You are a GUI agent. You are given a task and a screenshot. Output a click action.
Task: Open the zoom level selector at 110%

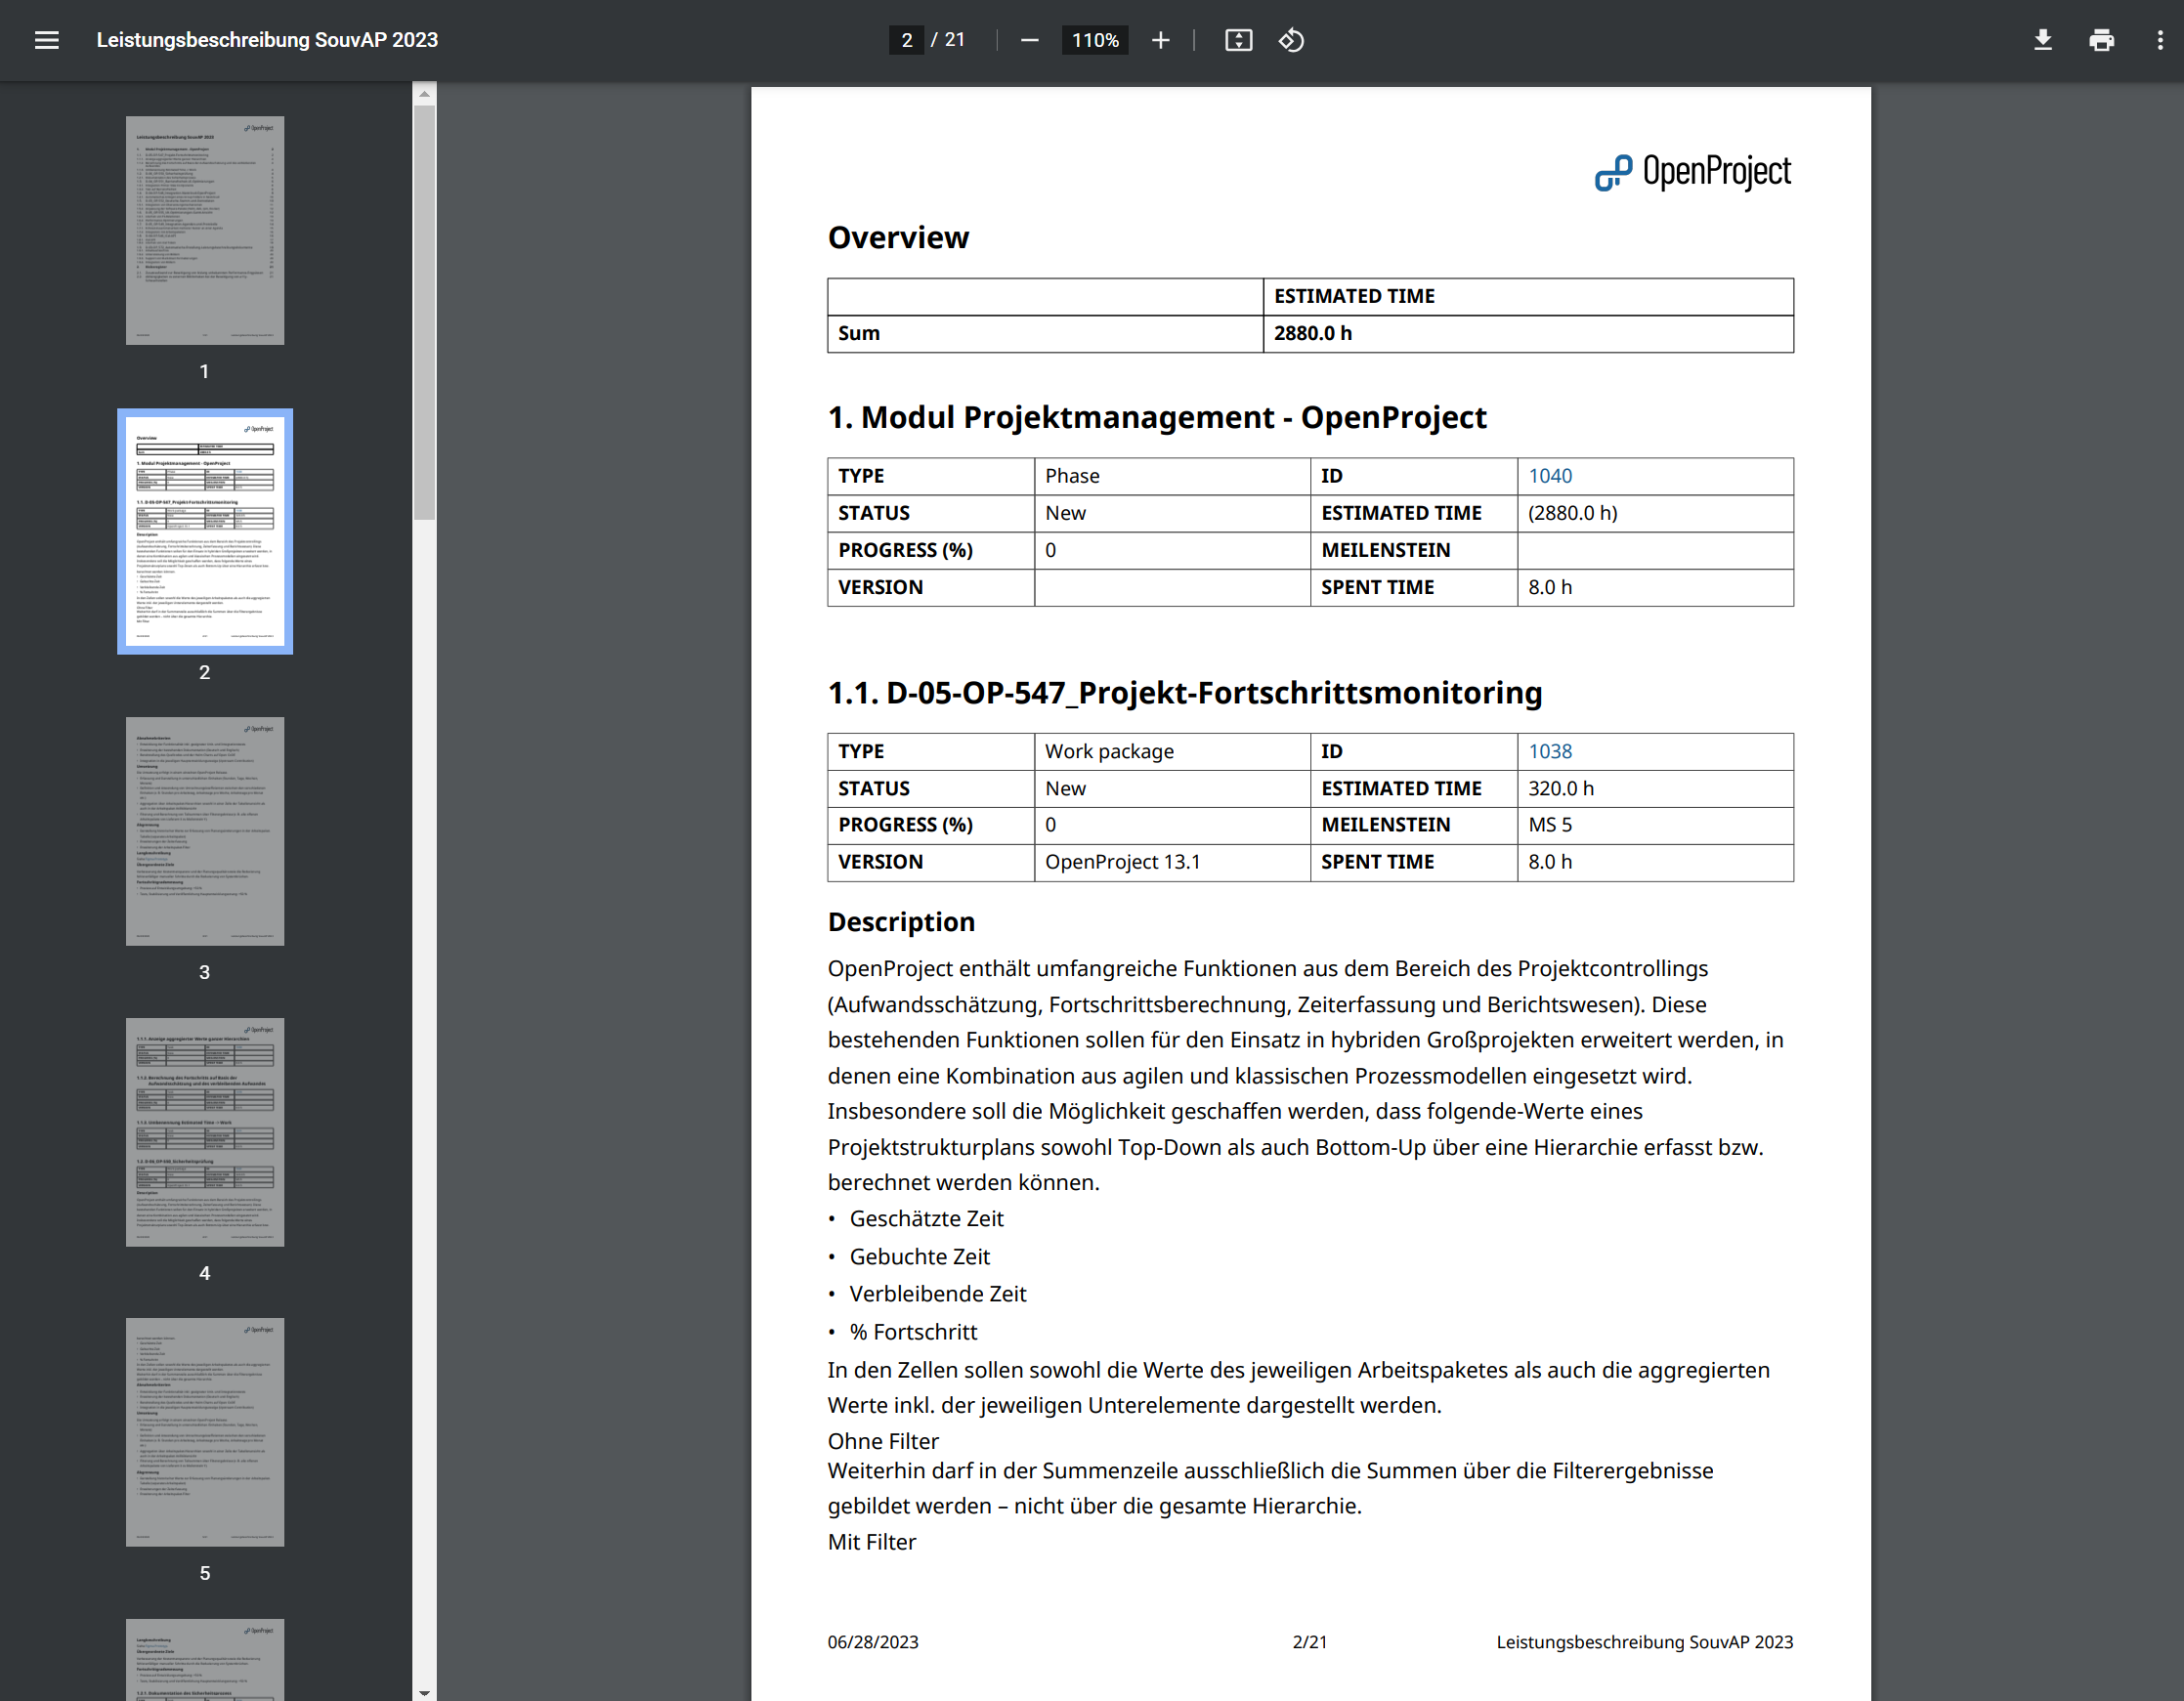pyautogui.click(x=1094, y=40)
